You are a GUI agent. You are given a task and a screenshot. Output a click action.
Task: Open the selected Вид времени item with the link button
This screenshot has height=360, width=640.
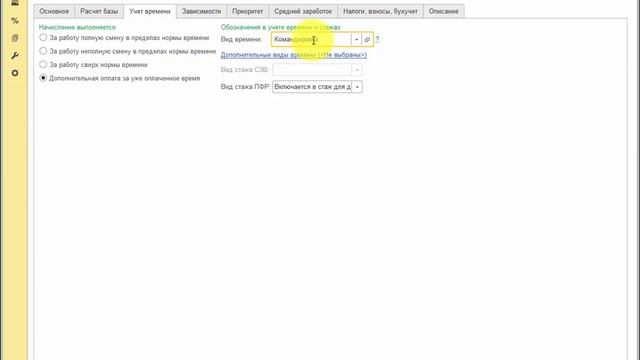coord(367,40)
